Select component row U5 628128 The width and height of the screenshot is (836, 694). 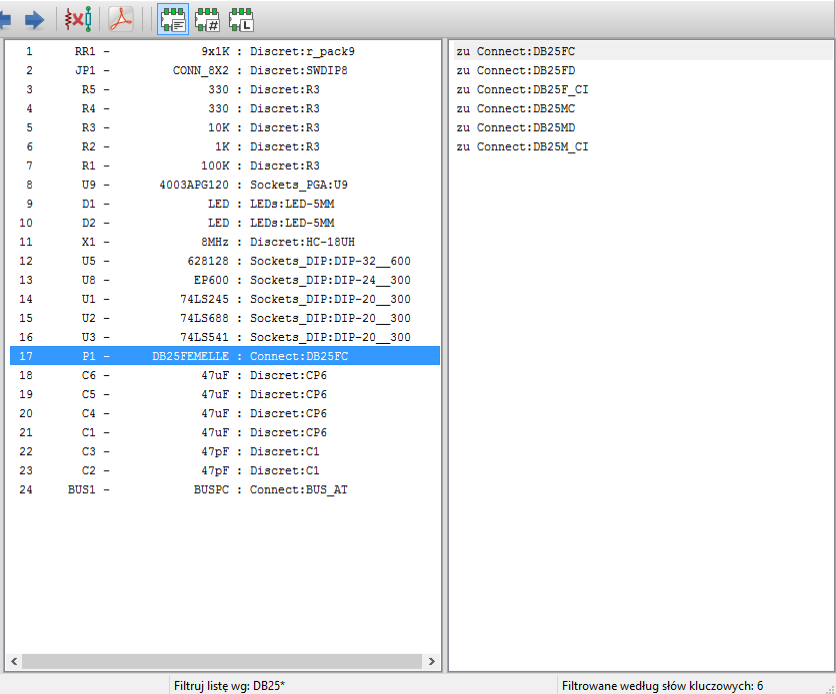pos(224,261)
